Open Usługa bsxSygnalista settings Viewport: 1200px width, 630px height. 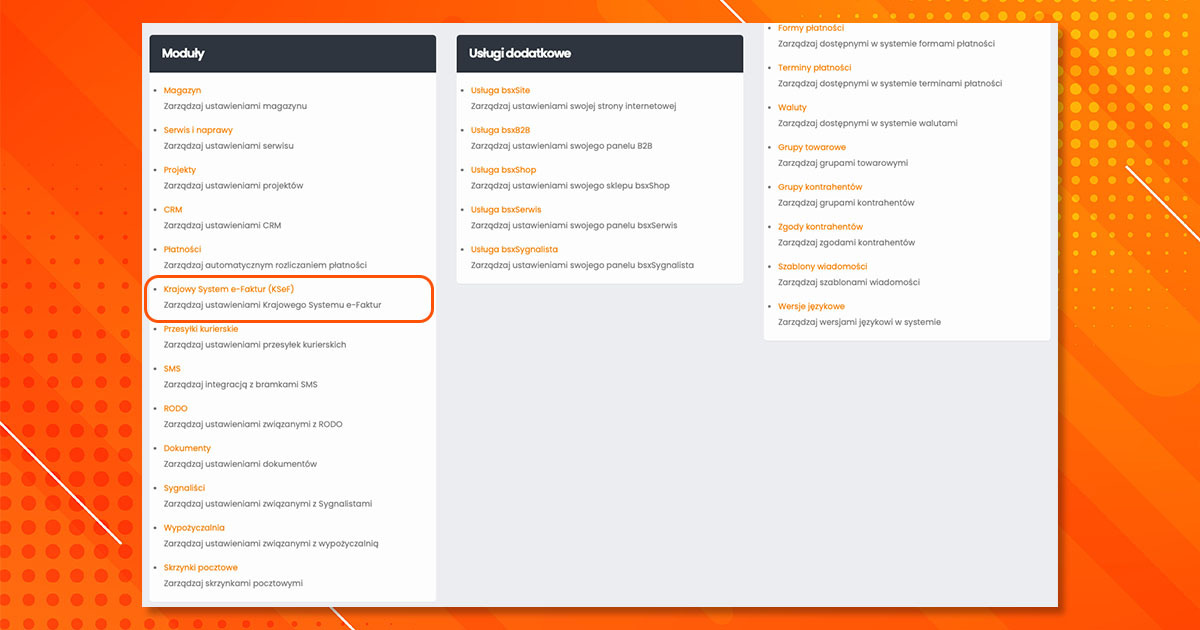tap(514, 249)
